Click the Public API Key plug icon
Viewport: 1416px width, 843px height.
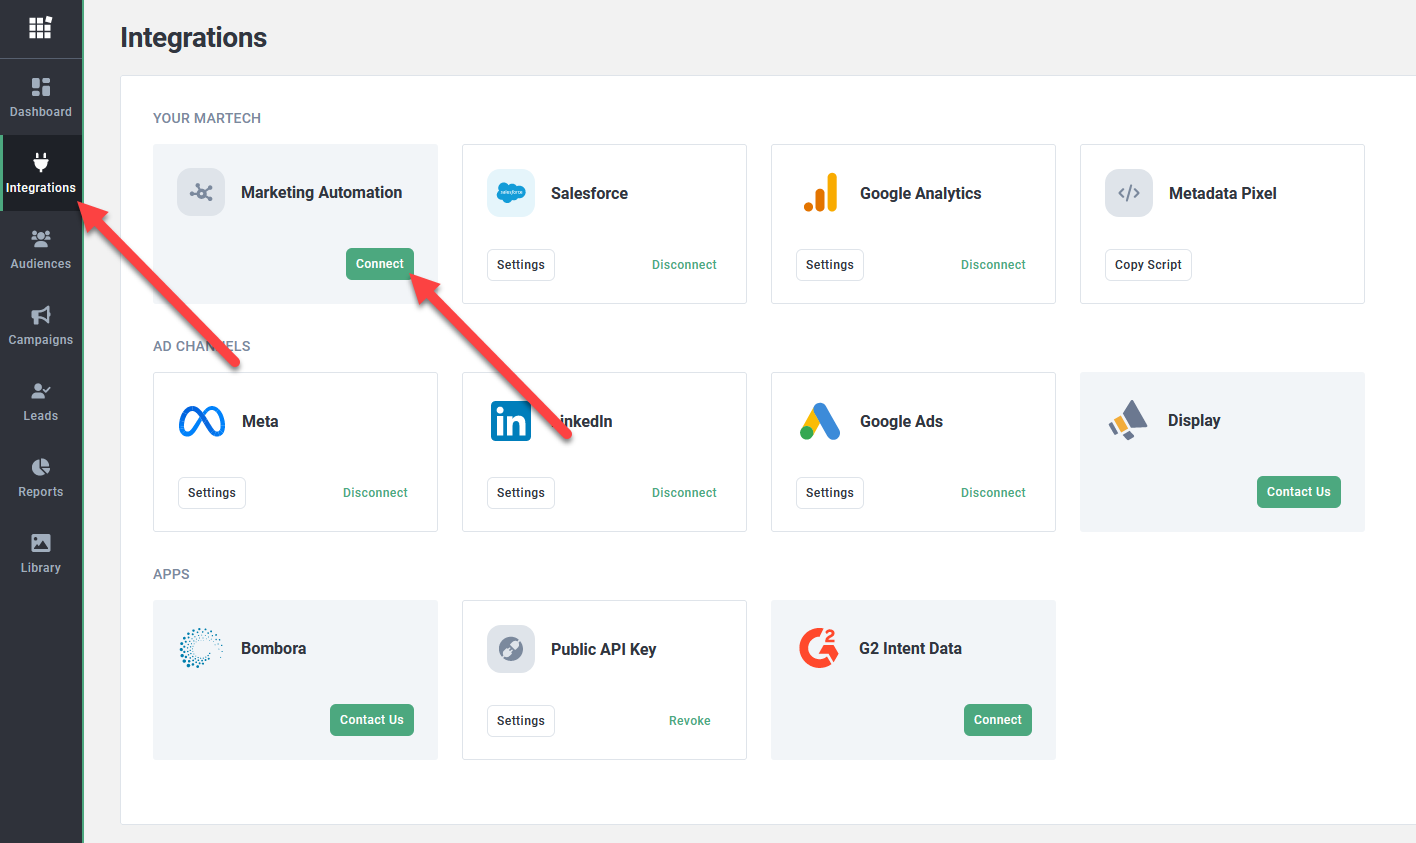[x=511, y=649]
